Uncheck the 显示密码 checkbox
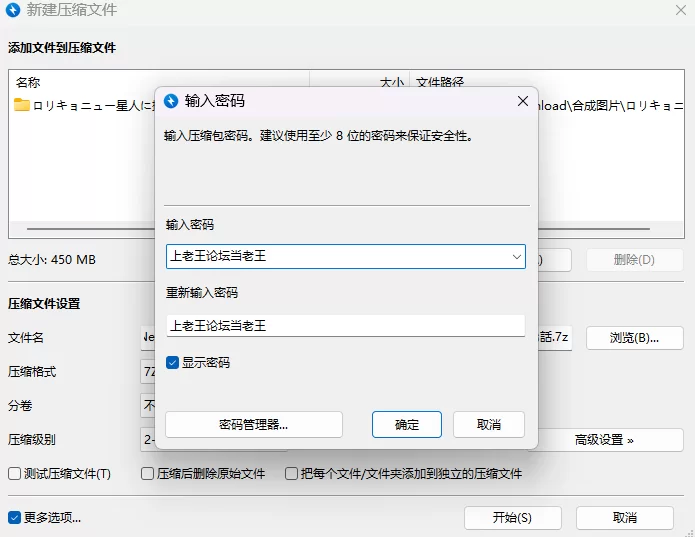Image resolution: width=695 pixels, height=537 pixels. (172, 363)
